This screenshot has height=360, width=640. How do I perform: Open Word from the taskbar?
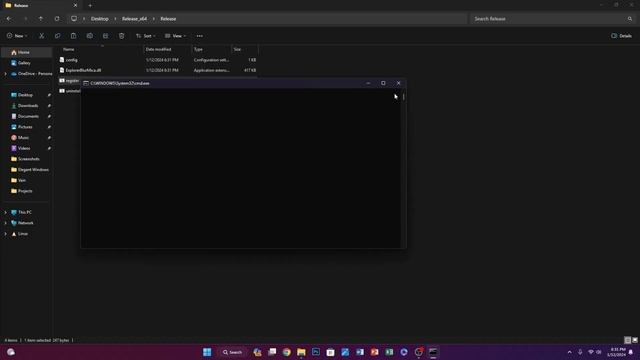(360, 352)
